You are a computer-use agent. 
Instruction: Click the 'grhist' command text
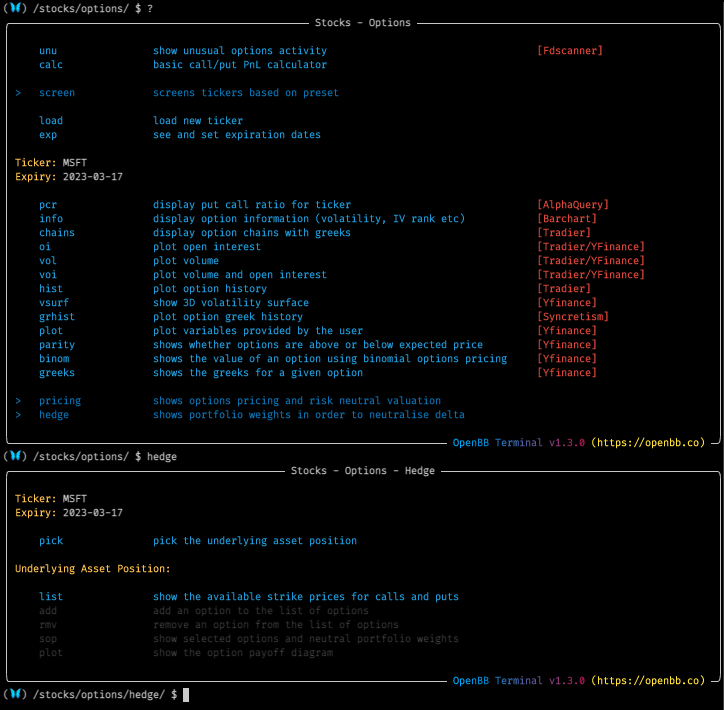point(57,317)
